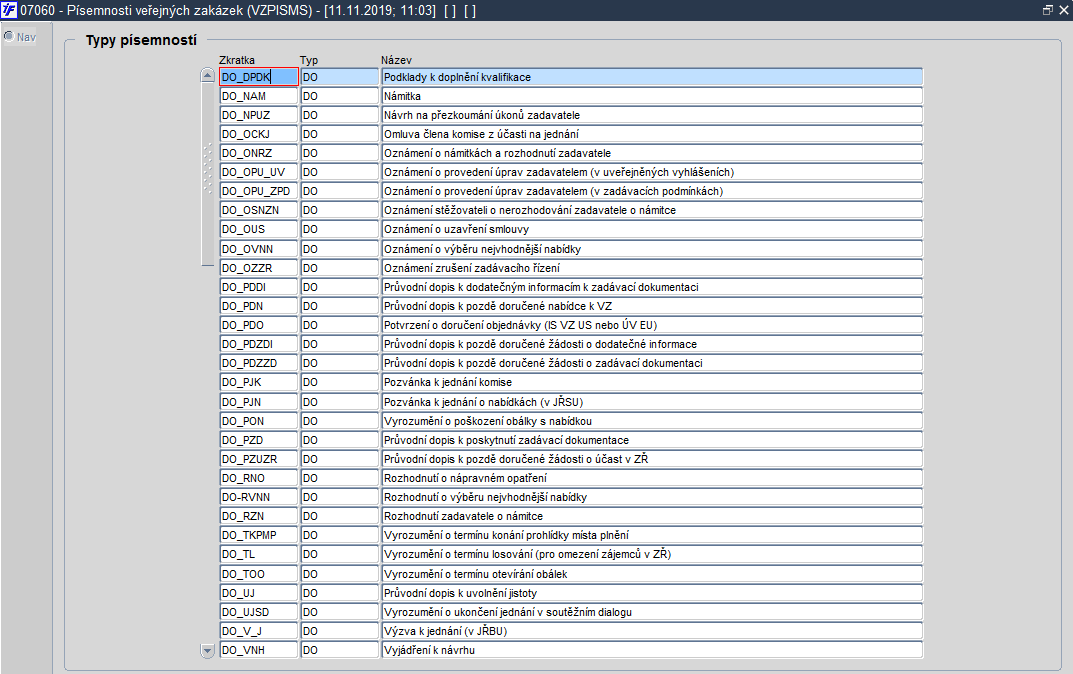Click 'Oznámení o námitkách a rozhodnutí zadavatele'

click(x=652, y=153)
